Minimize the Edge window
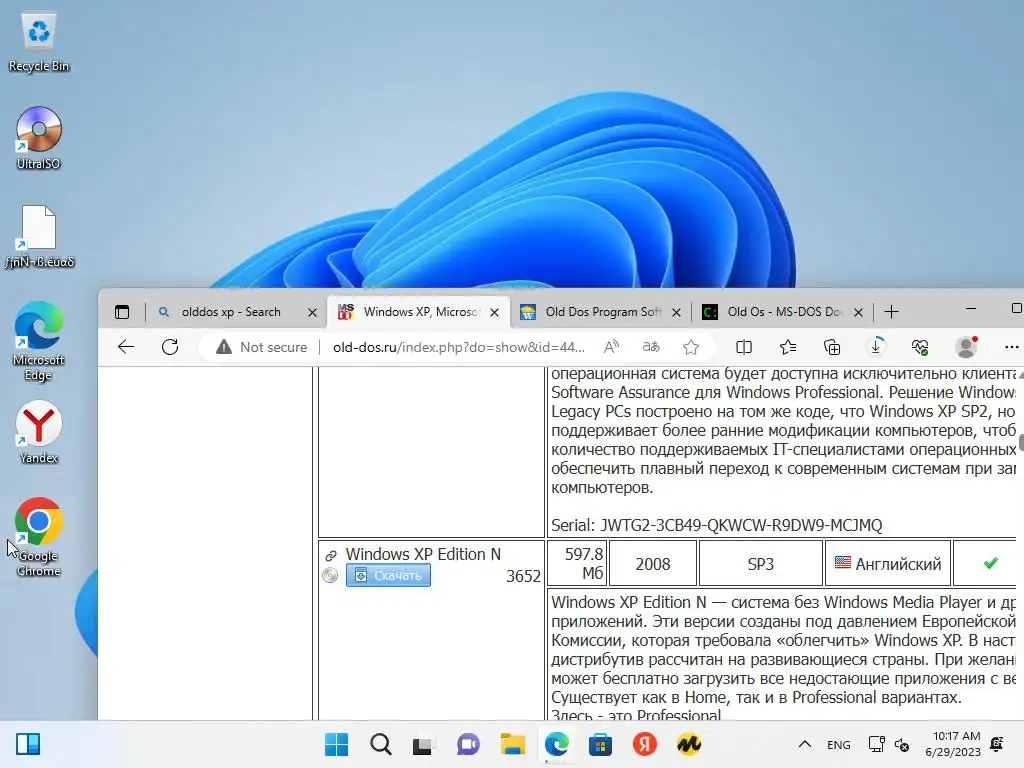Image resolution: width=1024 pixels, height=768 pixels. tap(971, 308)
